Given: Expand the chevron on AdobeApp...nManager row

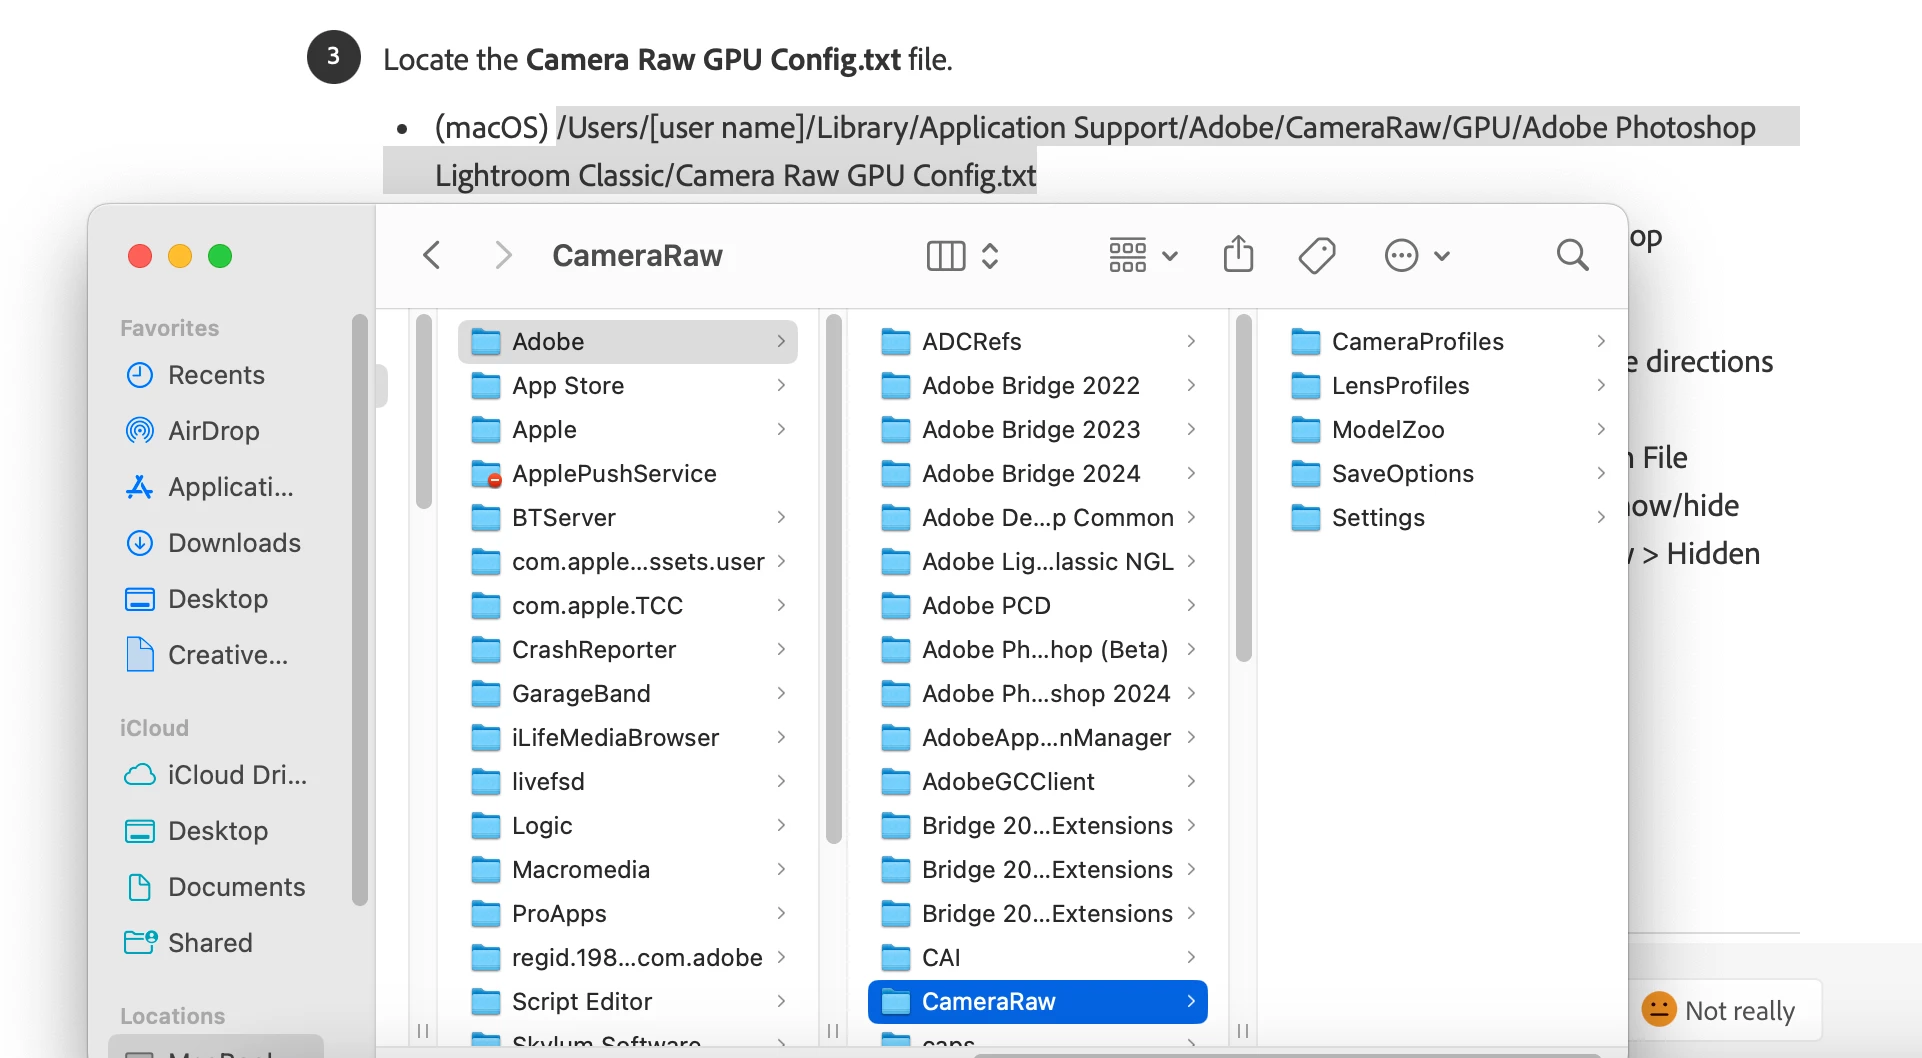Looking at the screenshot, I should 1191,737.
